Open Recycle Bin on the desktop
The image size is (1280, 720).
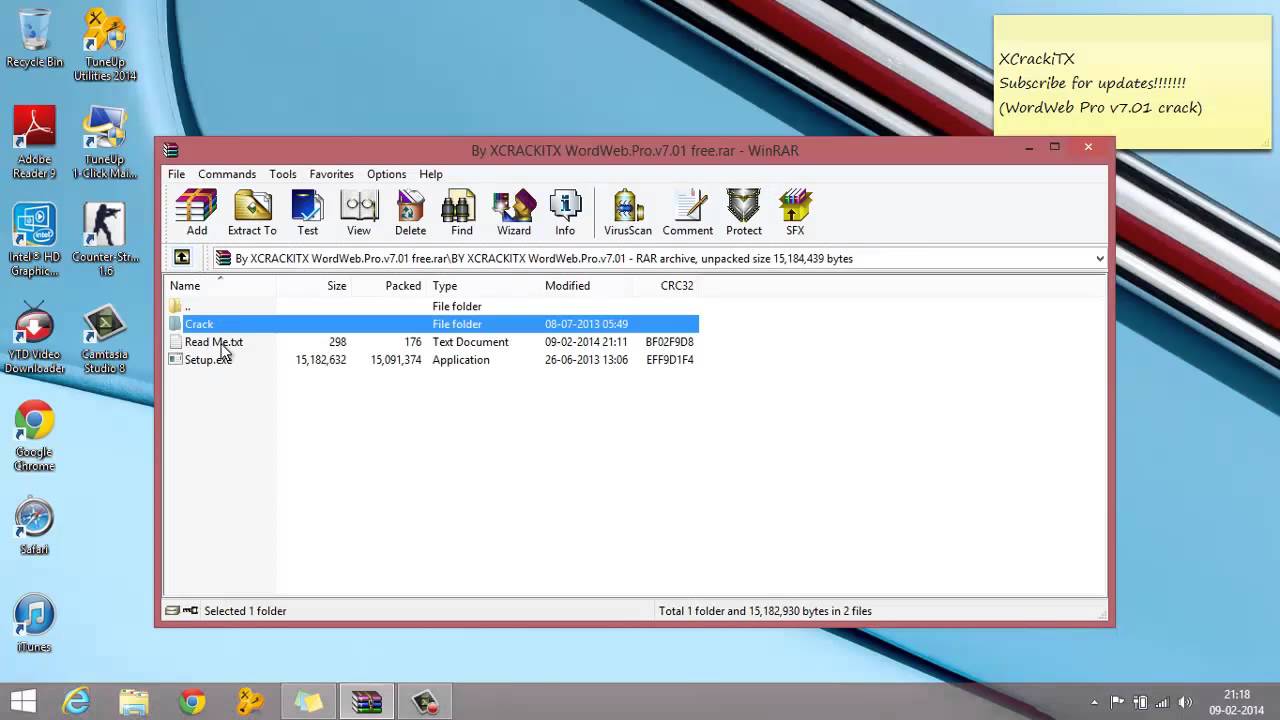(35, 38)
